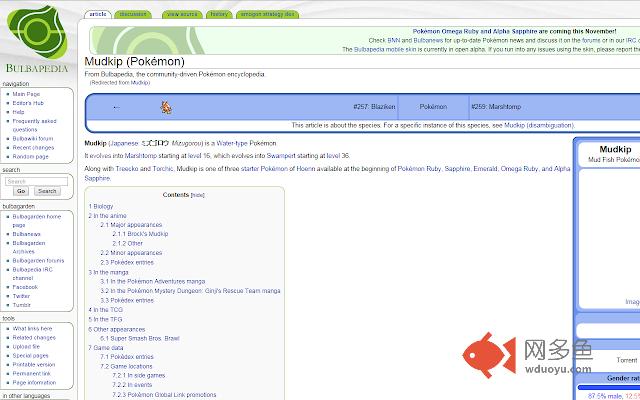The width and height of the screenshot is (640, 400).
Task: Hide the Contents table
Action: 198,195
